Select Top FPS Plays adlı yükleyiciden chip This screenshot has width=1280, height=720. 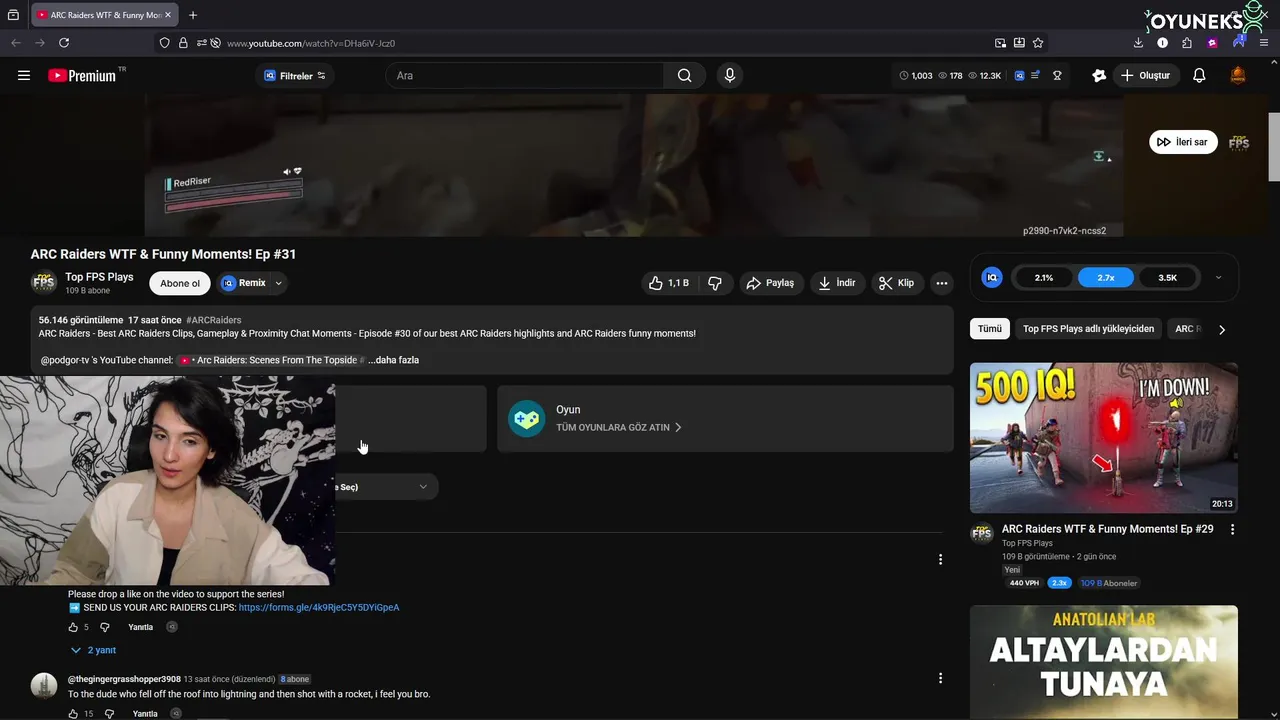click(1088, 328)
